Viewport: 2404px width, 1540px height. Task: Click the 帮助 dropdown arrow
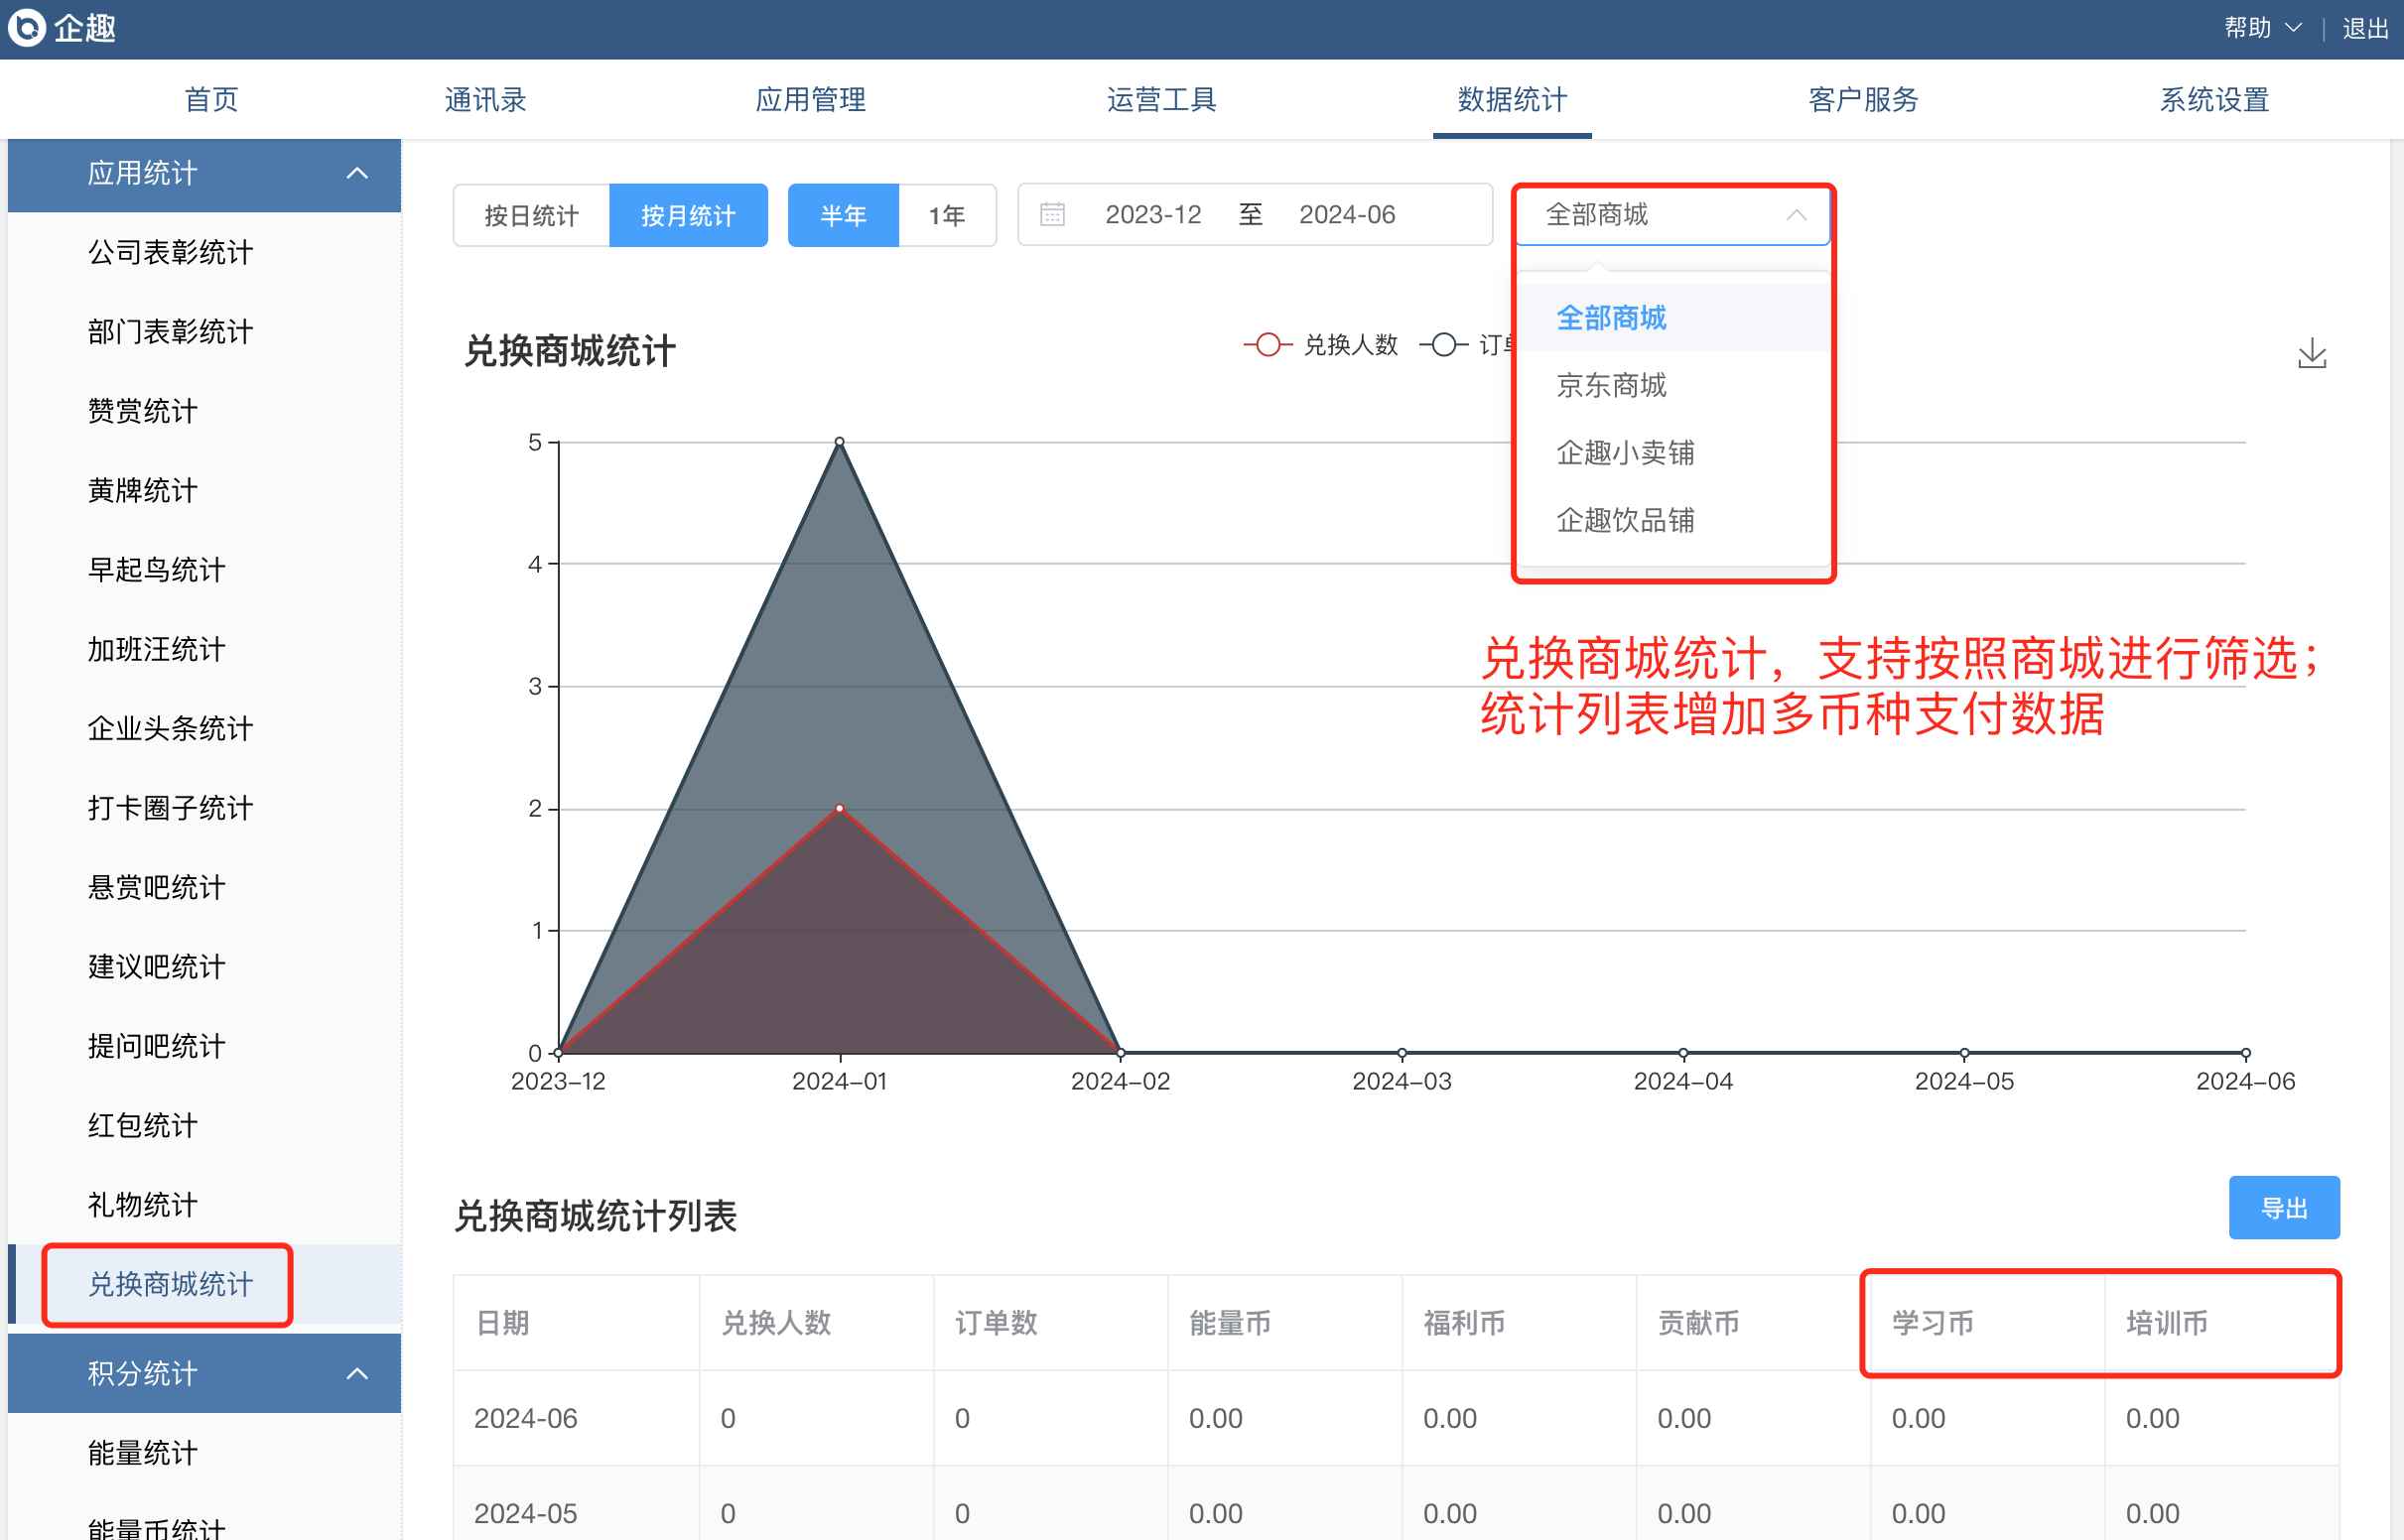(2294, 28)
